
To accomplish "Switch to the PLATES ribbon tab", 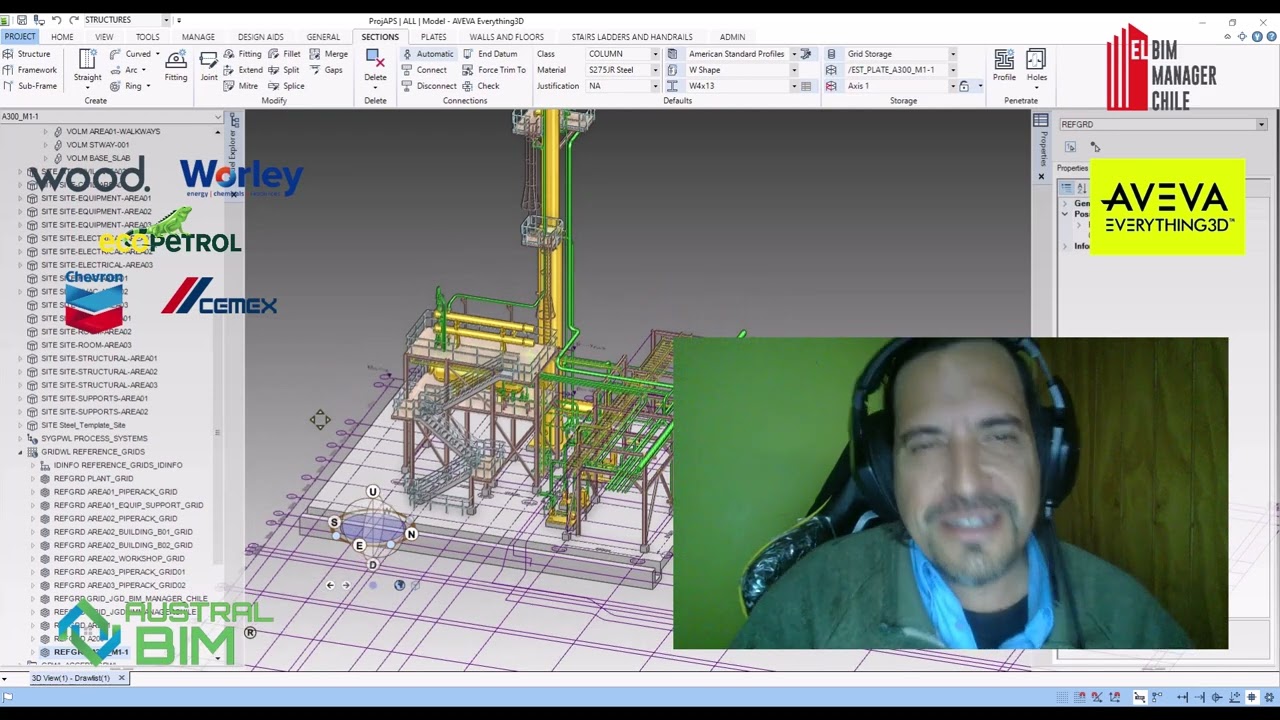I will tap(433, 37).
